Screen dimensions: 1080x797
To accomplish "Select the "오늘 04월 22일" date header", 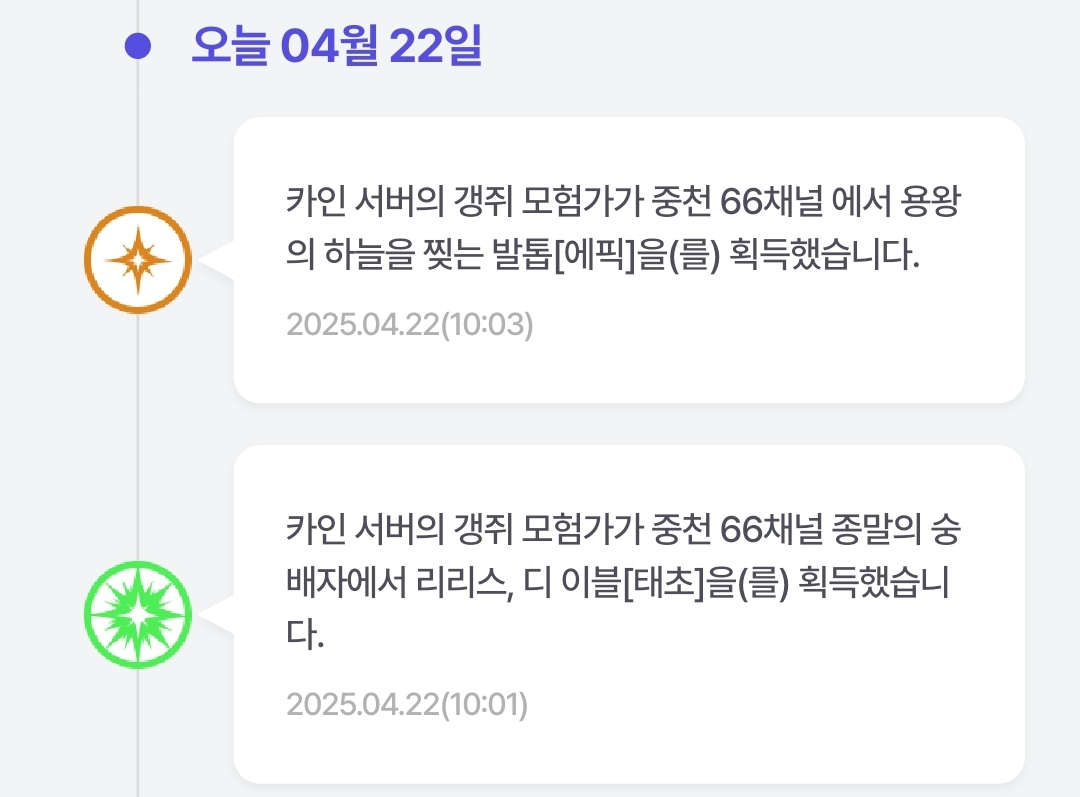I will click(x=336, y=46).
